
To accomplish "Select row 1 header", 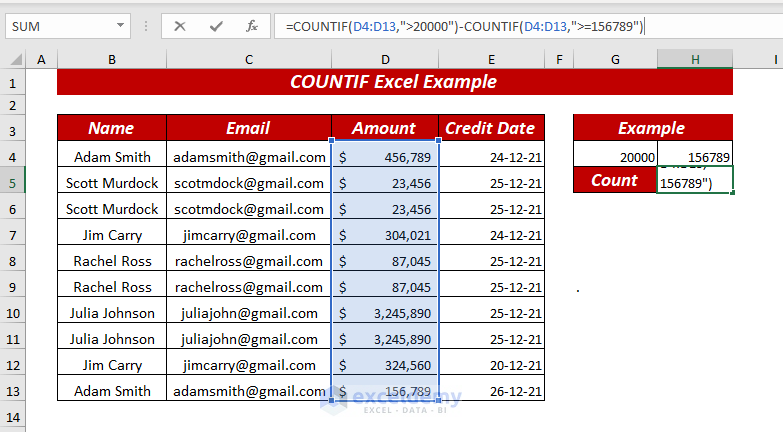I will [12, 82].
